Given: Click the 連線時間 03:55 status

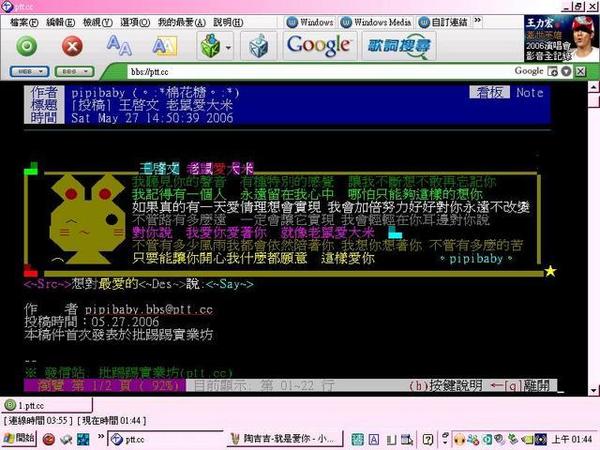Looking at the screenshot, I should pyautogui.click(x=38, y=421).
